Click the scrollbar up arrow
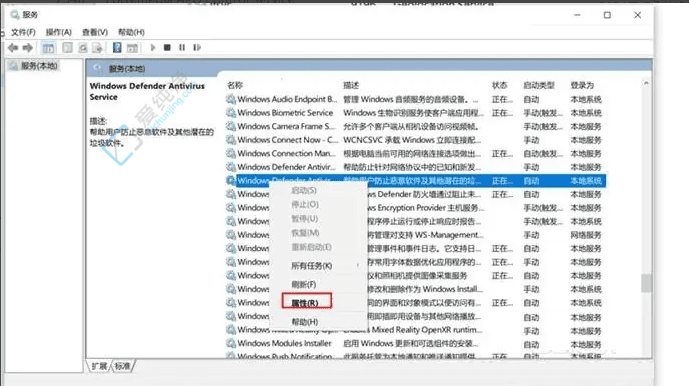Viewport: 689px width, 386px height. [646, 83]
